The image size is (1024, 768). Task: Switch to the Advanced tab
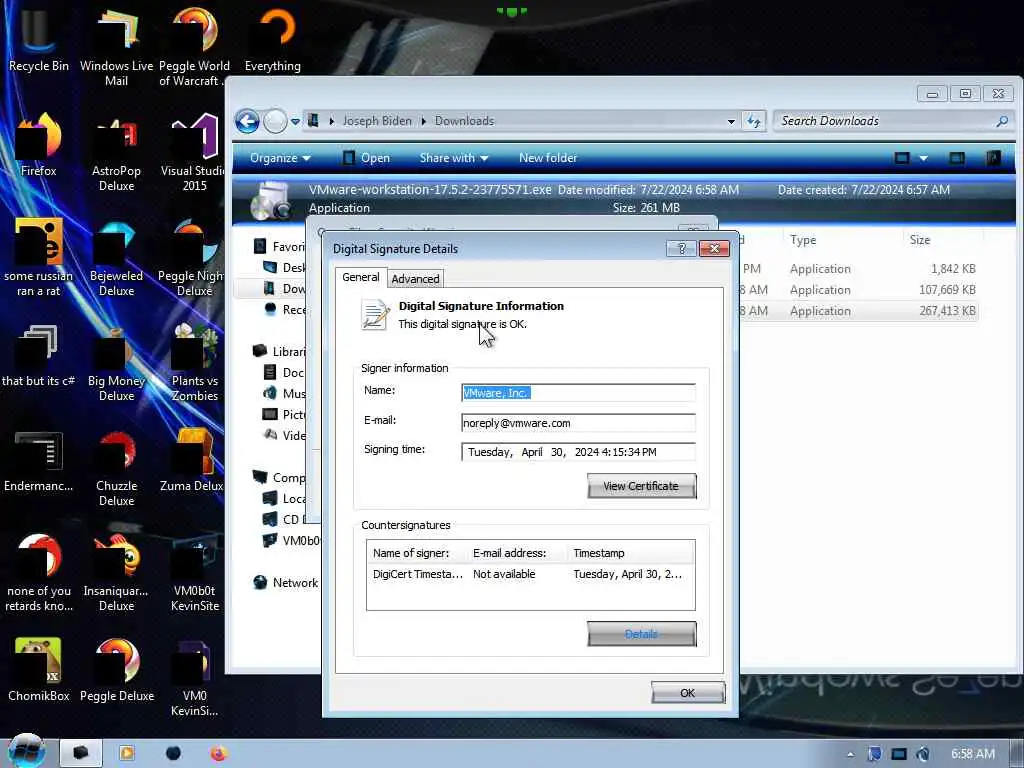415,279
